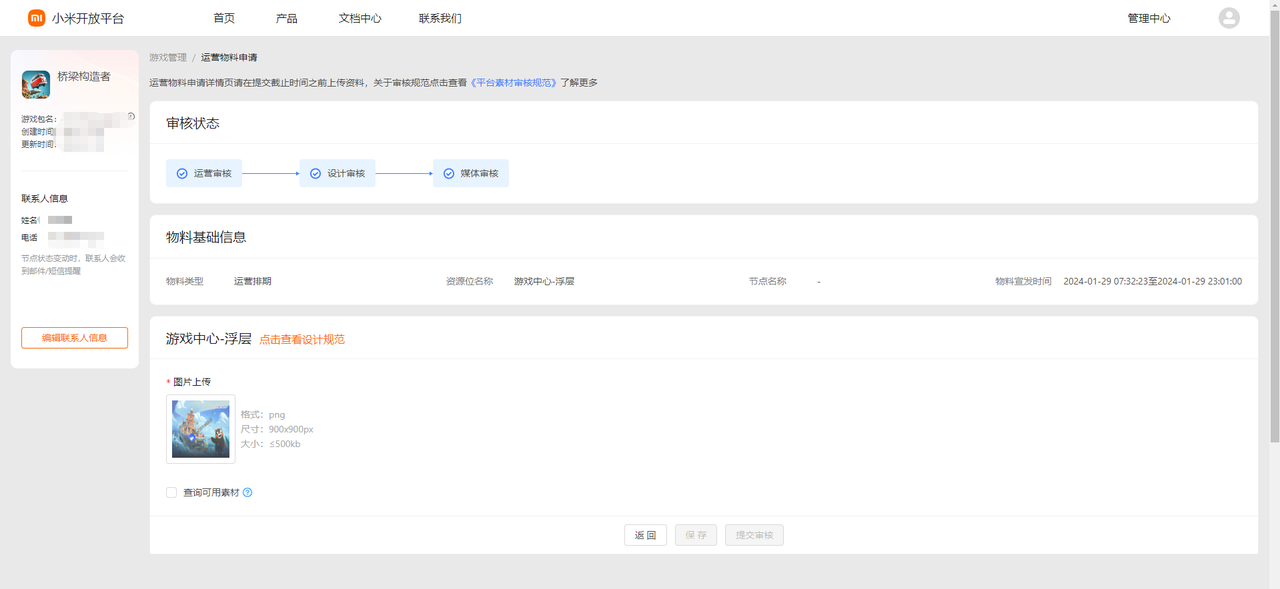
Task: Click the help icon beside 查询可用素材
Action: [248, 493]
